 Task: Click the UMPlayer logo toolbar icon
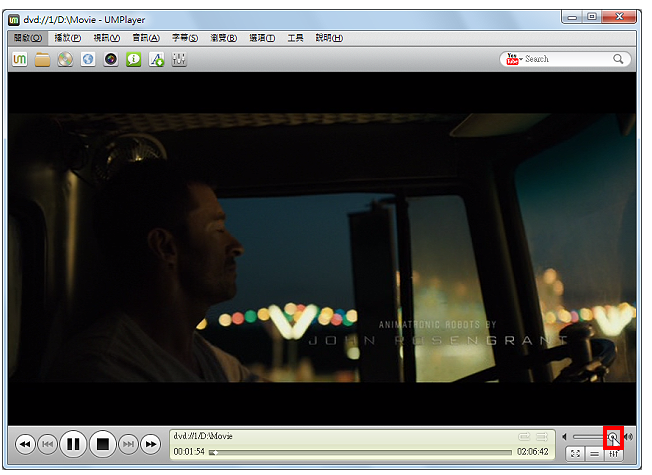tap(20, 59)
